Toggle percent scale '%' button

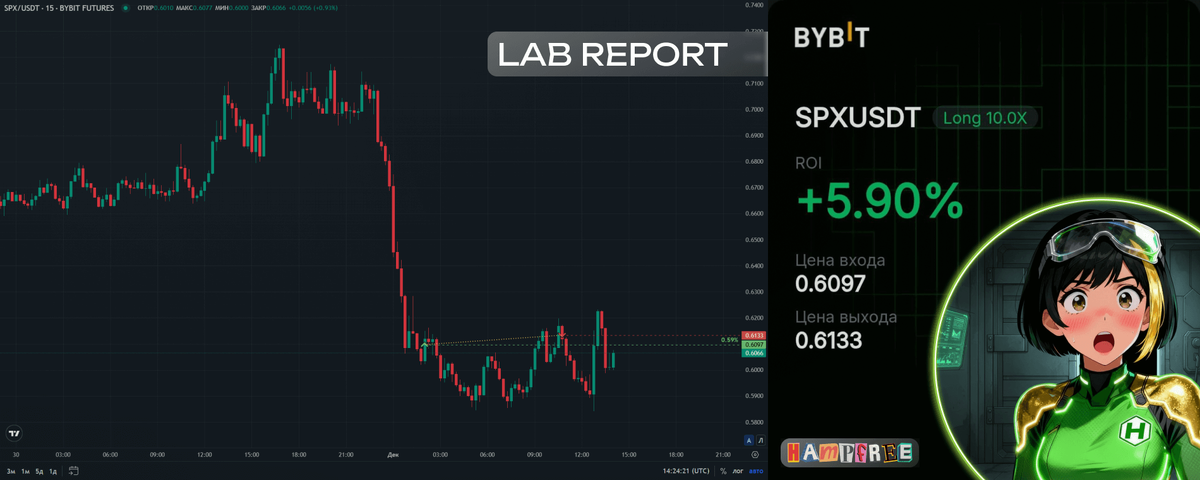click(723, 470)
